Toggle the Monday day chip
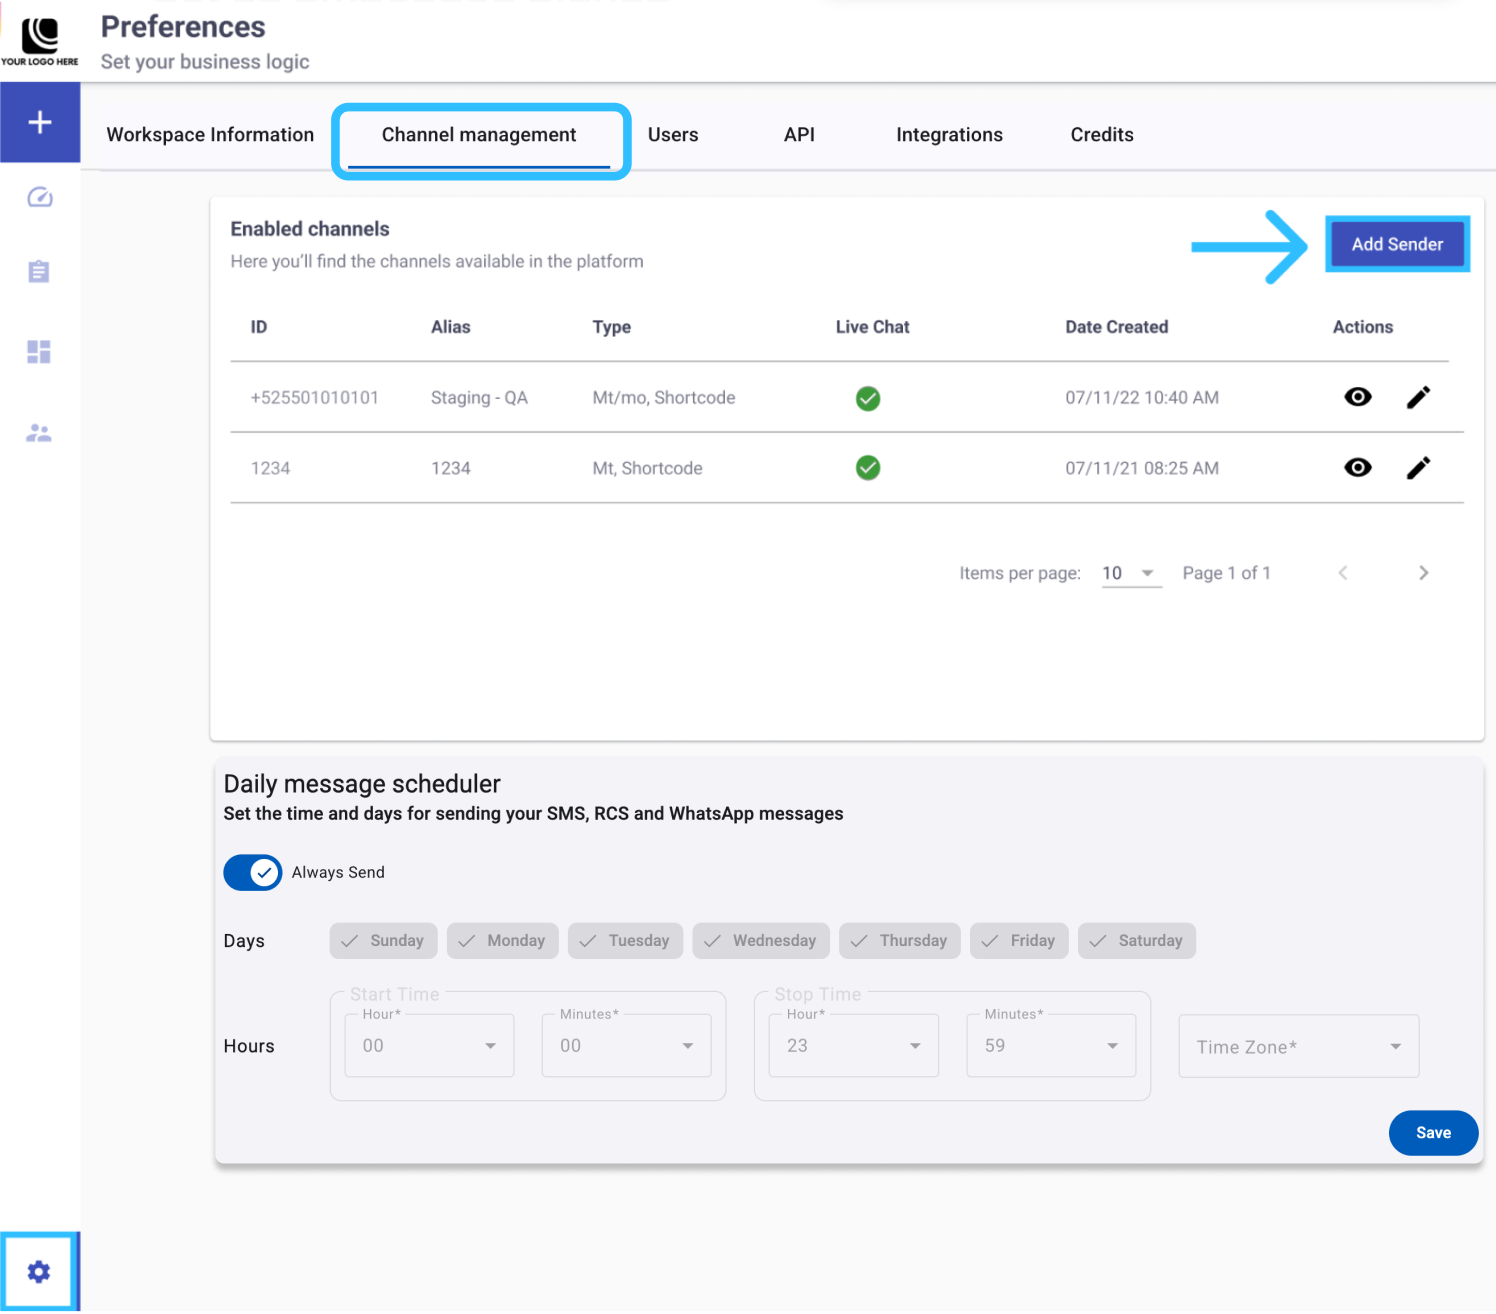This screenshot has height=1314, width=1496. (x=503, y=941)
